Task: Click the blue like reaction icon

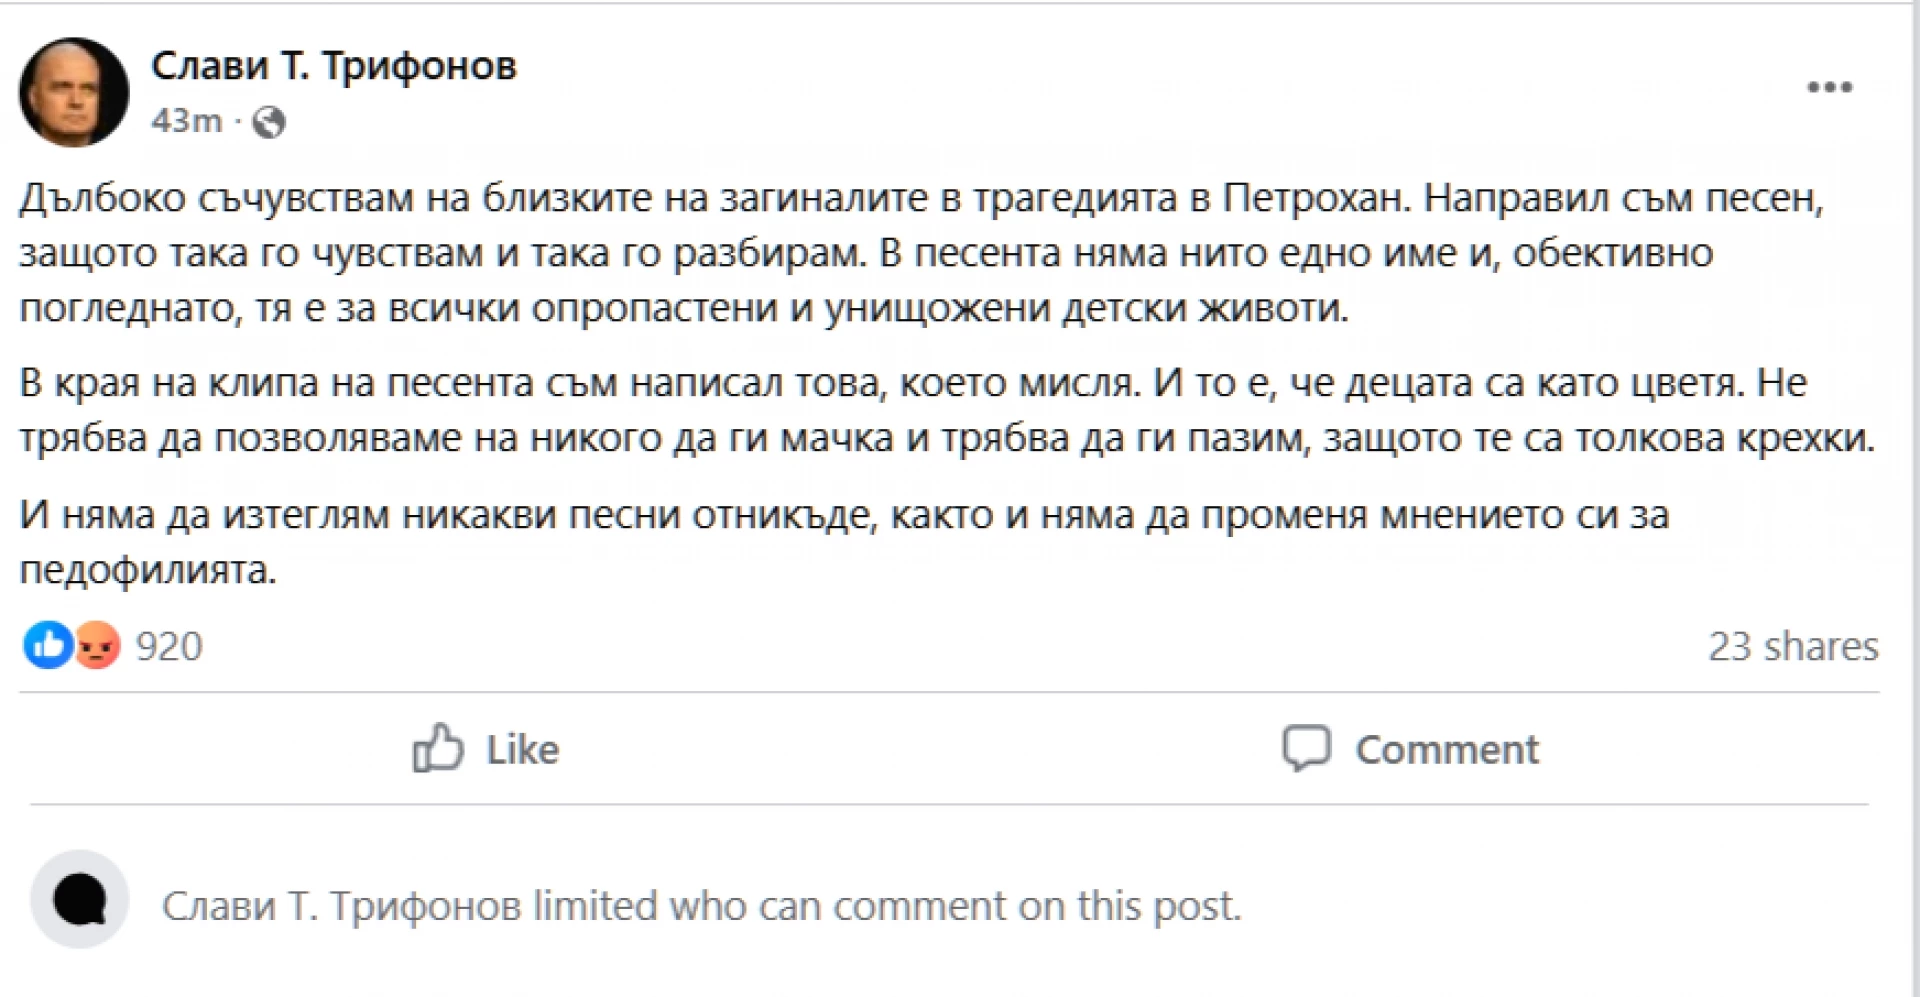Action: tap(47, 645)
